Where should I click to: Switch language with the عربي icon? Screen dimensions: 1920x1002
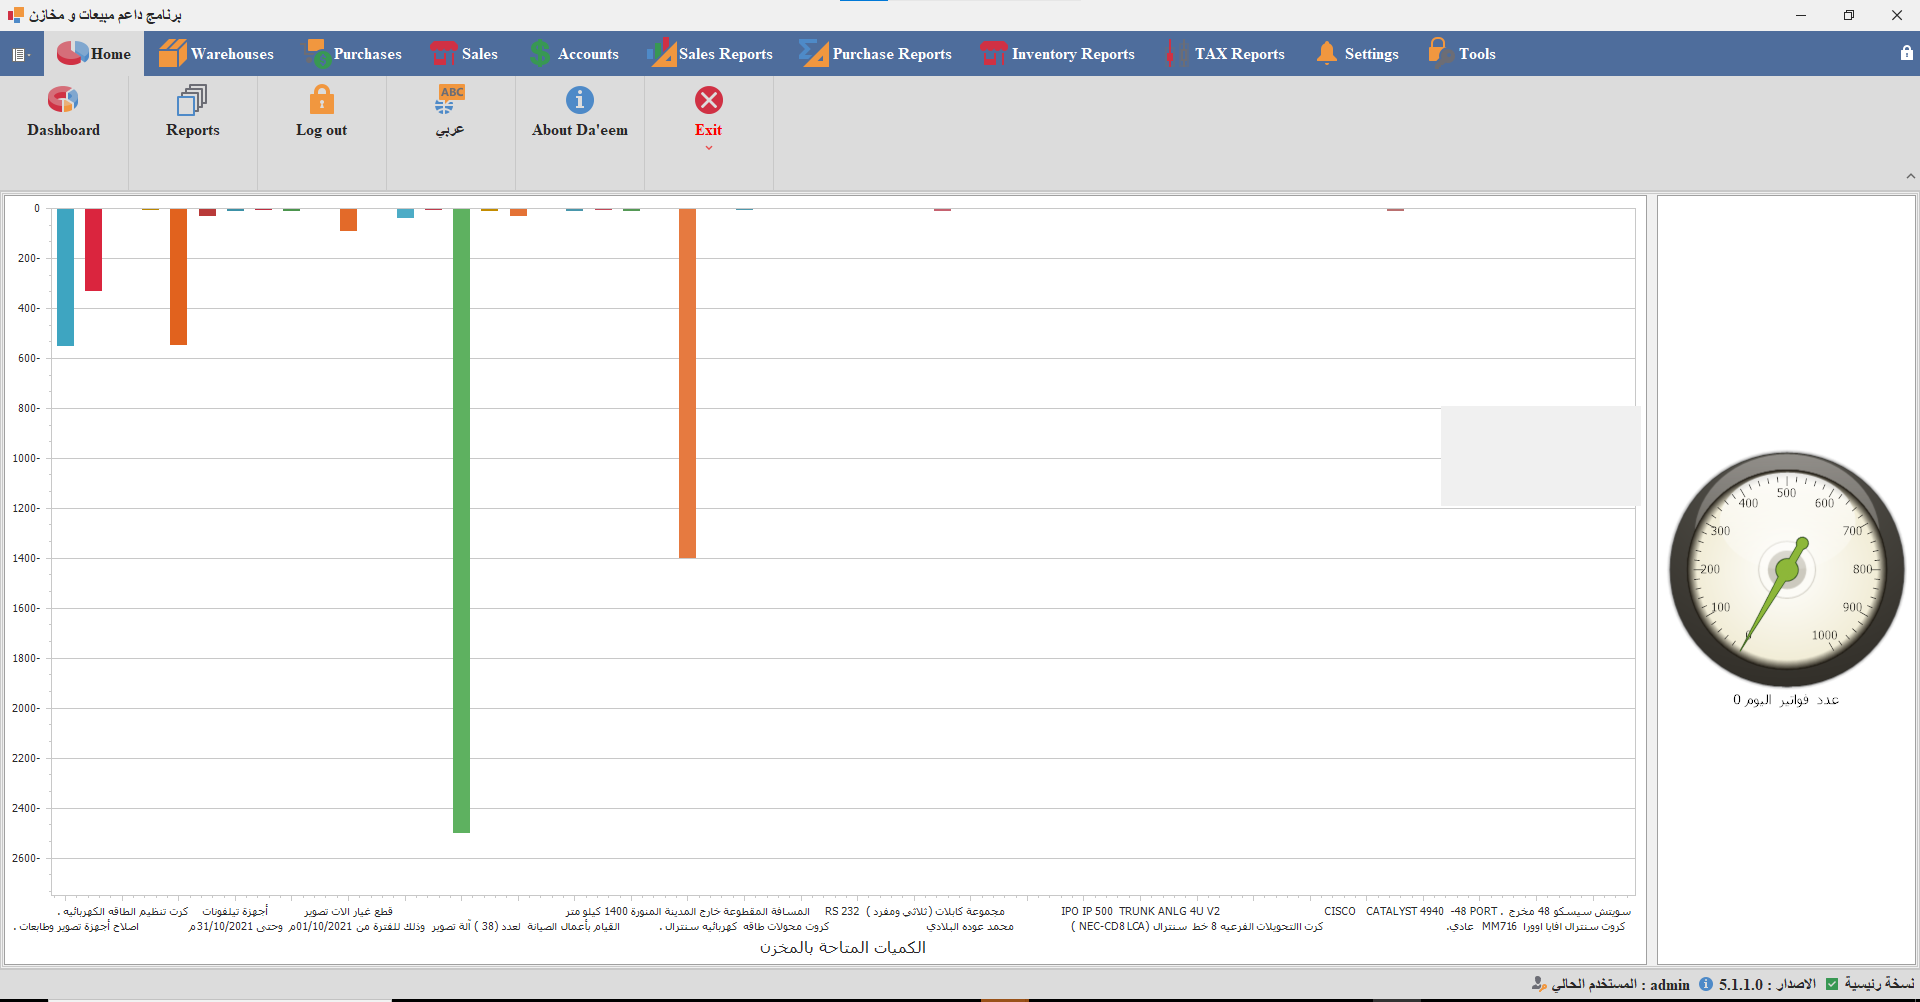coord(450,100)
